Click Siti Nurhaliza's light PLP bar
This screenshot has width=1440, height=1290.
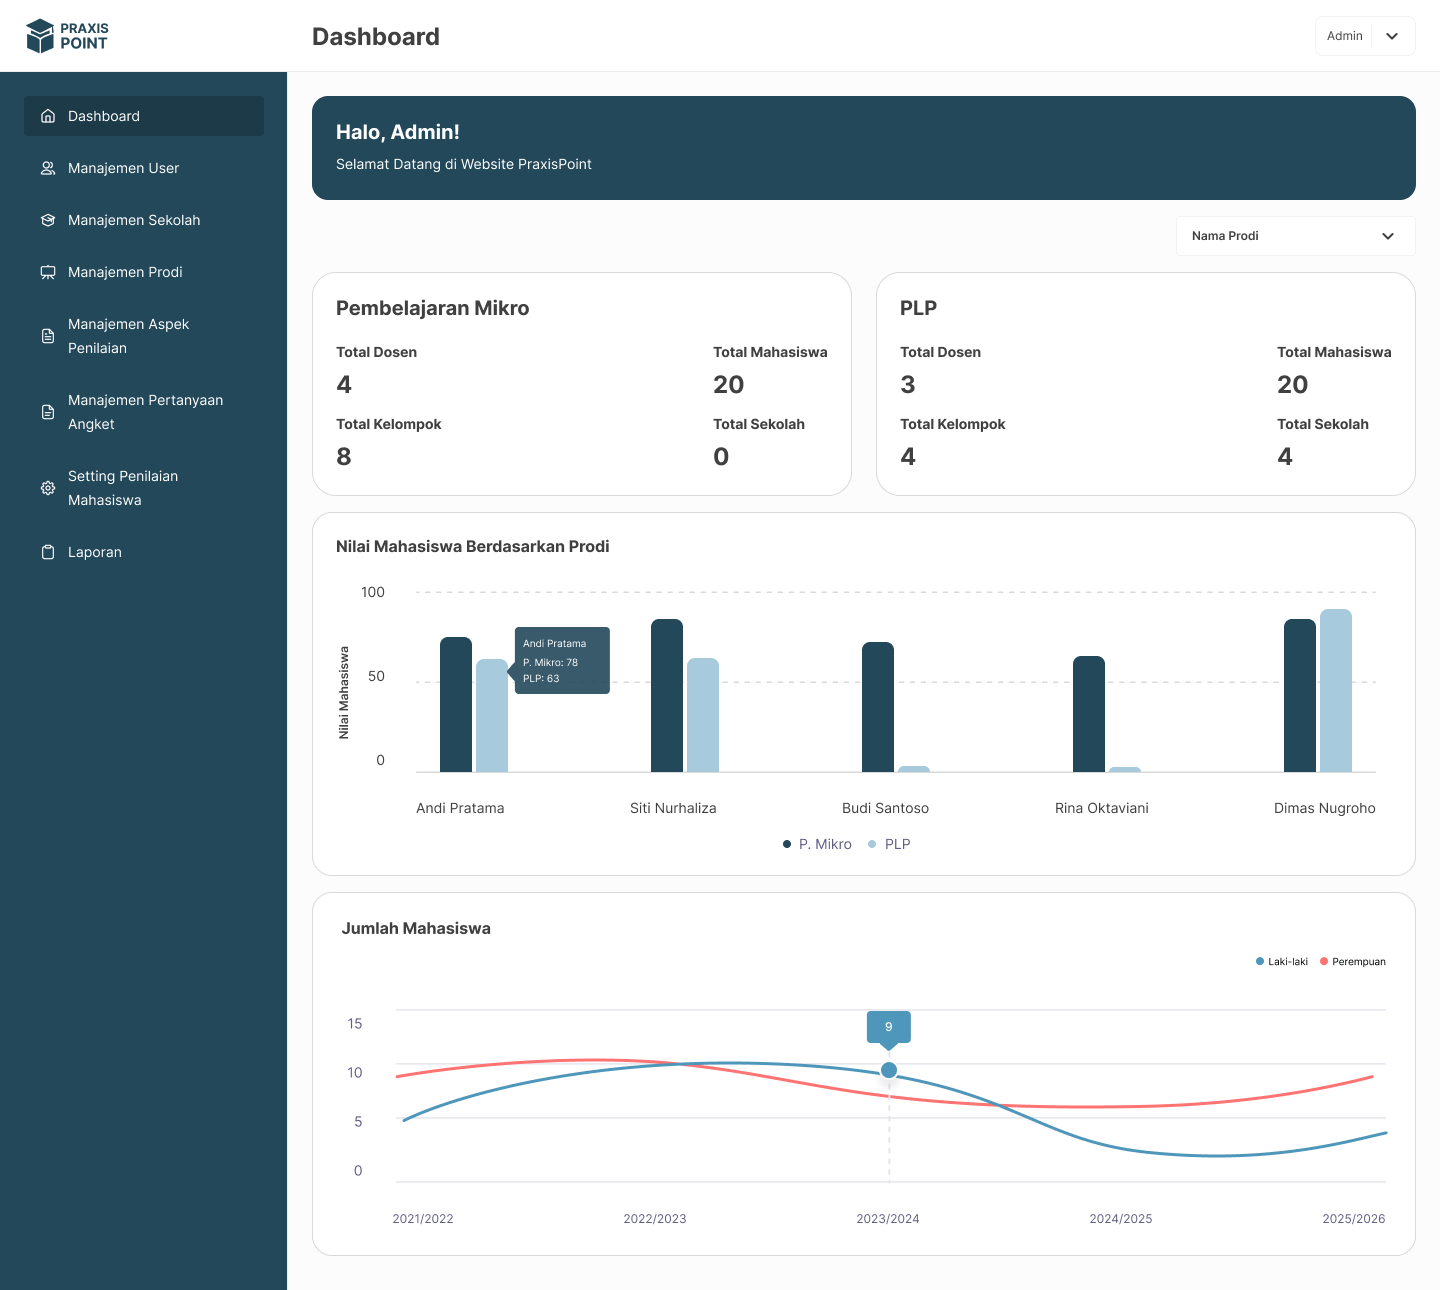pyautogui.click(x=703, y=715)
